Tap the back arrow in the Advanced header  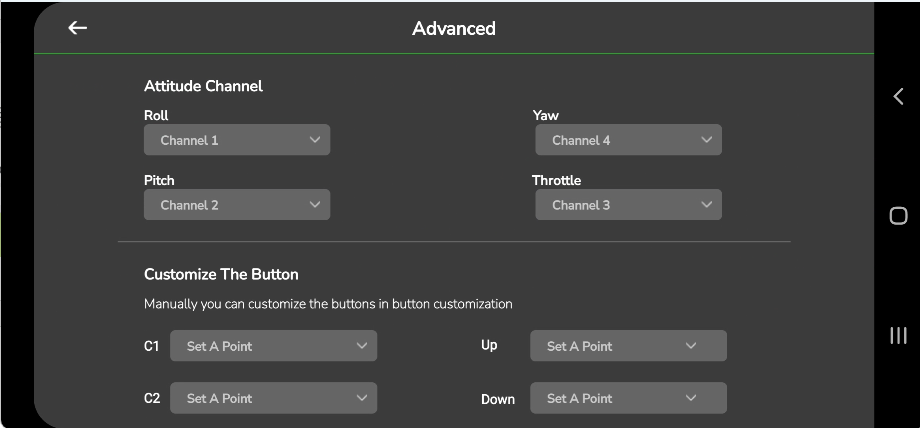(77, 28)
